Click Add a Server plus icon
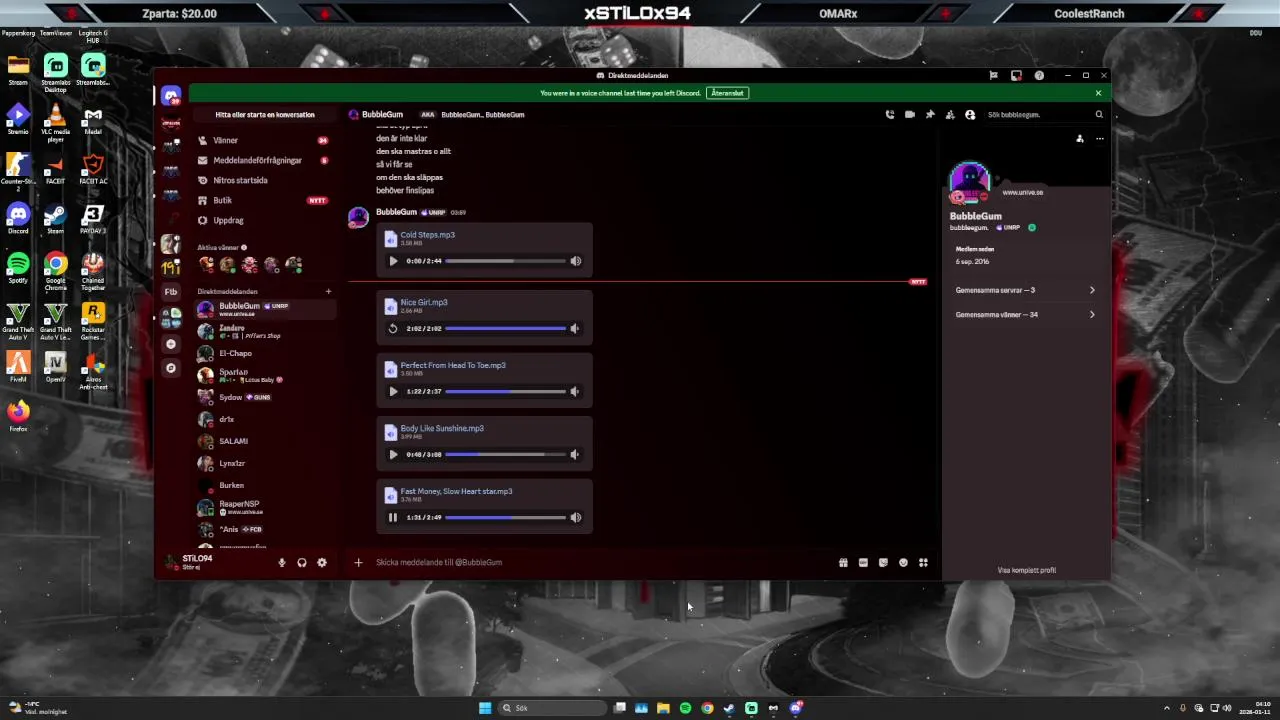 (171, 344)
